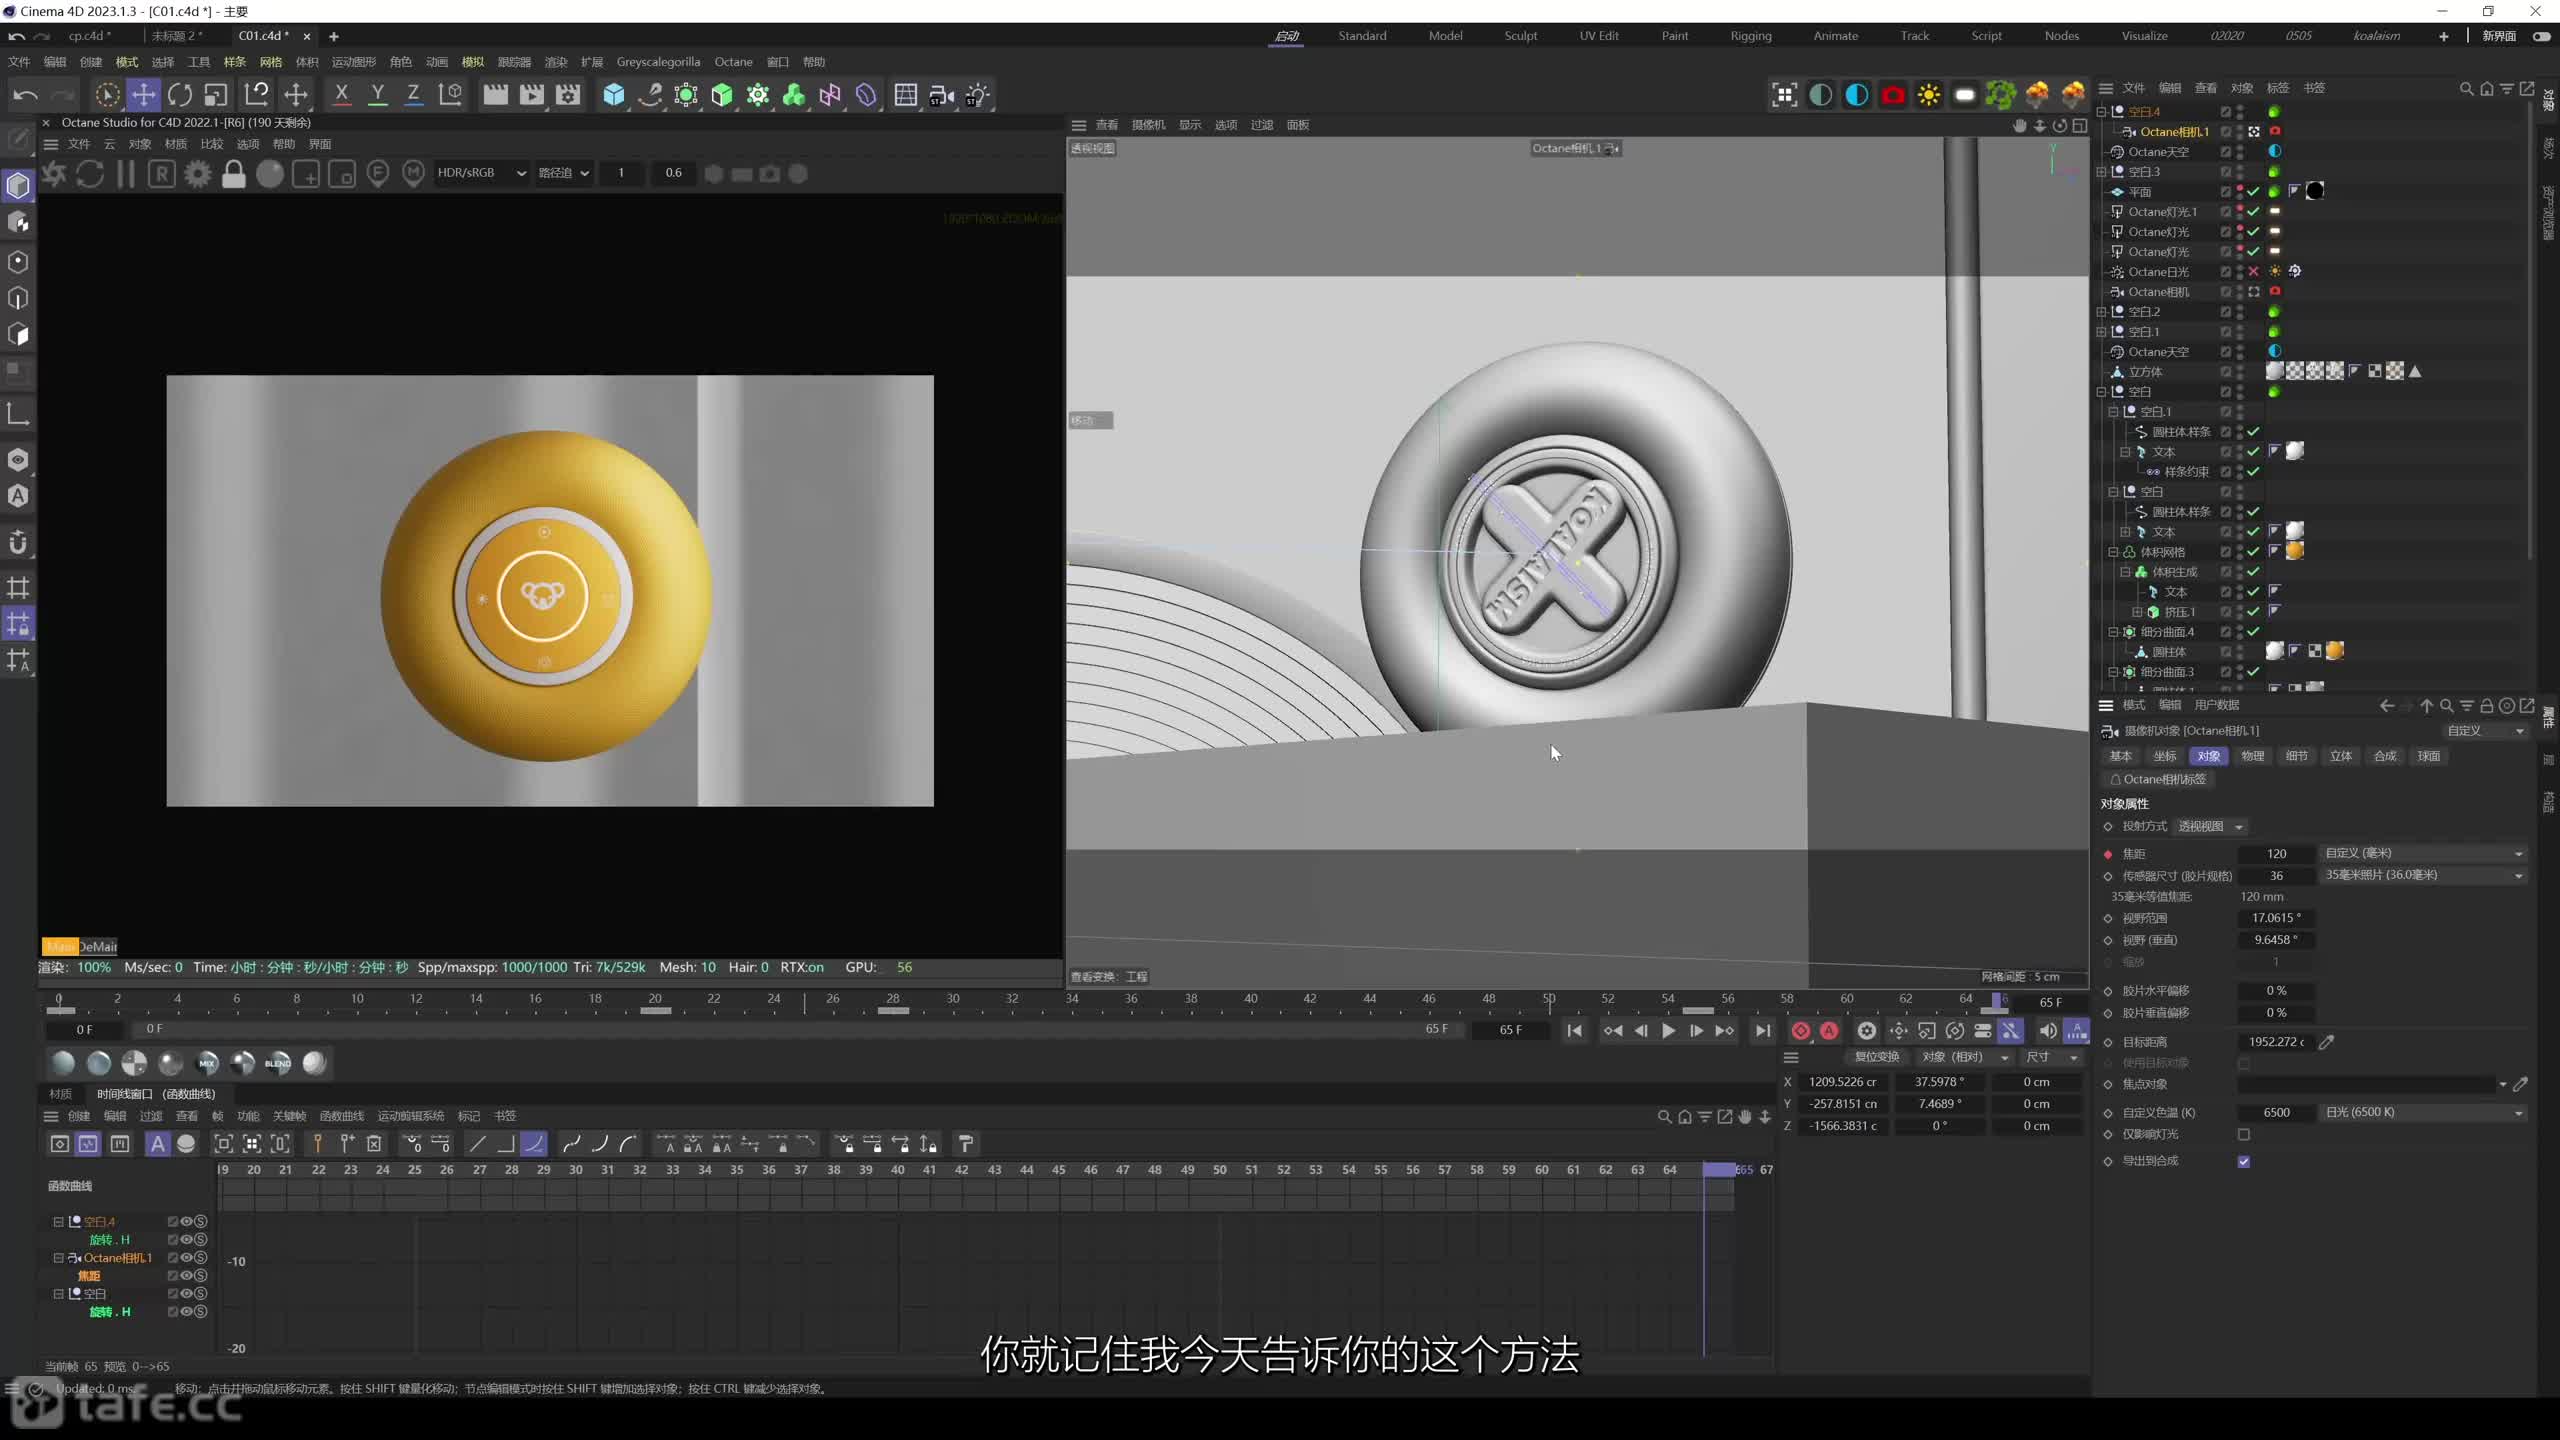This screenshot has width=2560, height=1440.
Task: Pause the Octane render
Action: 126,174
